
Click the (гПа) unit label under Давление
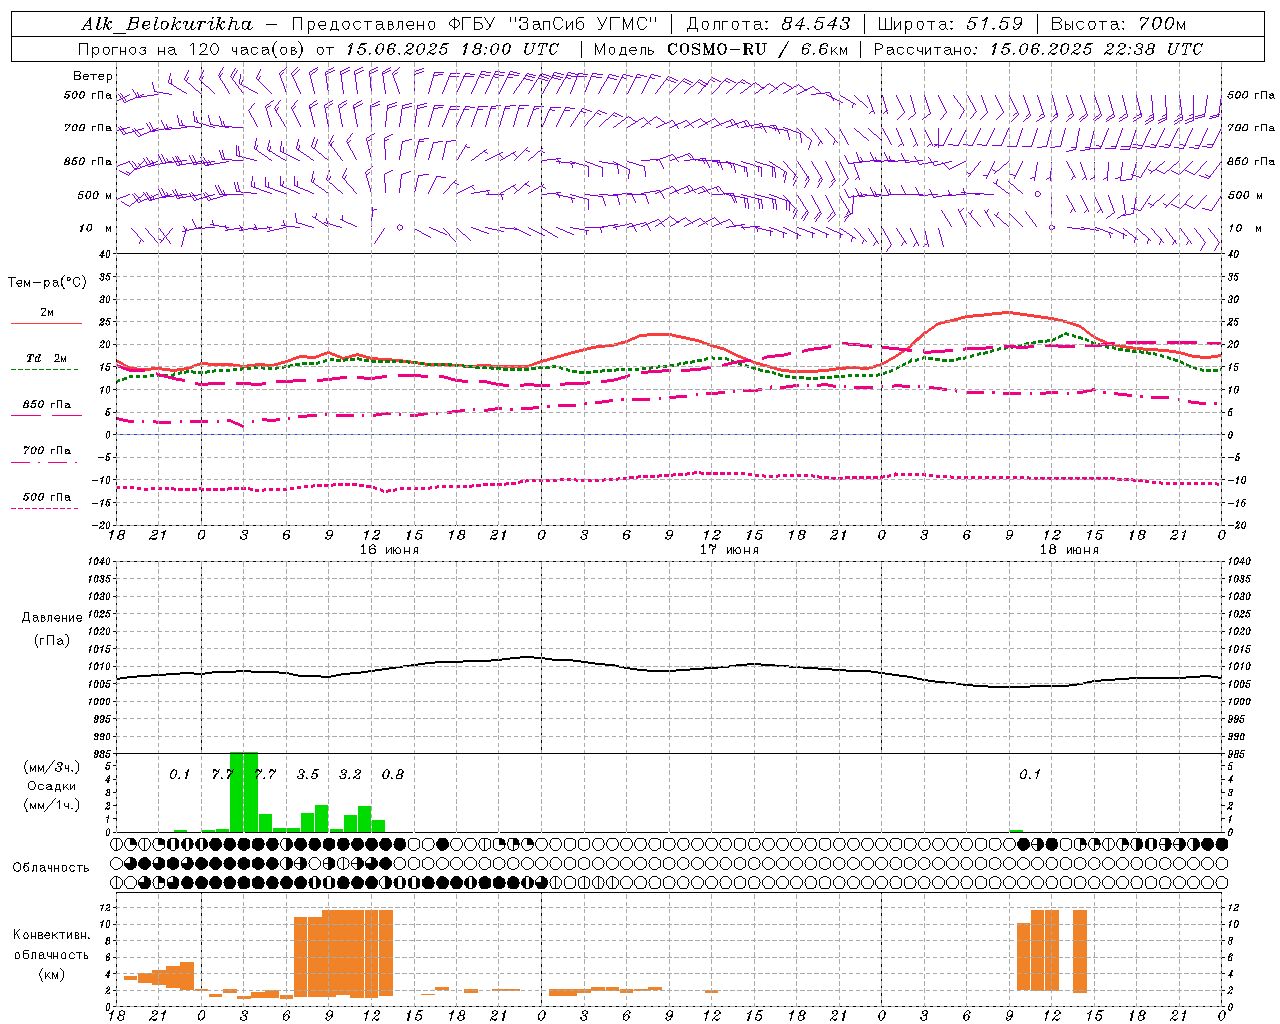coord(52,641)
